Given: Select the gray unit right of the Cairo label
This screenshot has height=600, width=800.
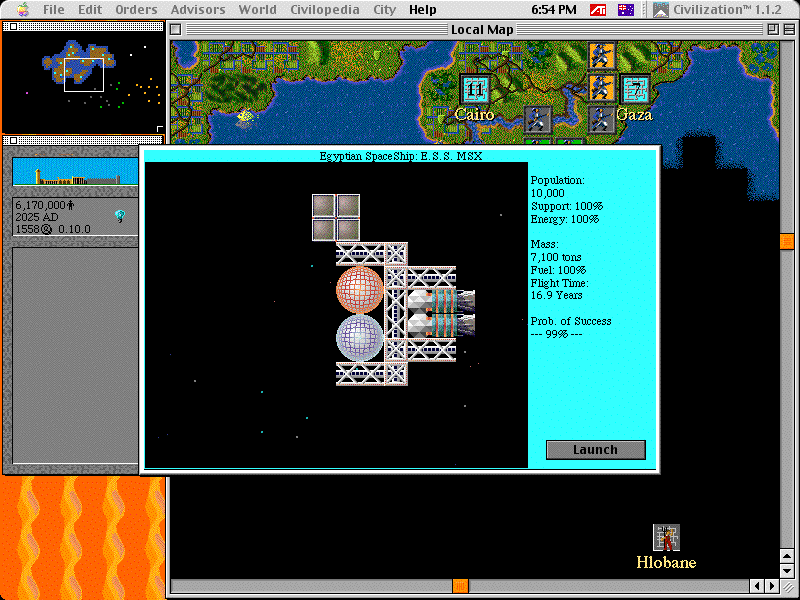Looking at the screenshot, I should tap(538, 120).
